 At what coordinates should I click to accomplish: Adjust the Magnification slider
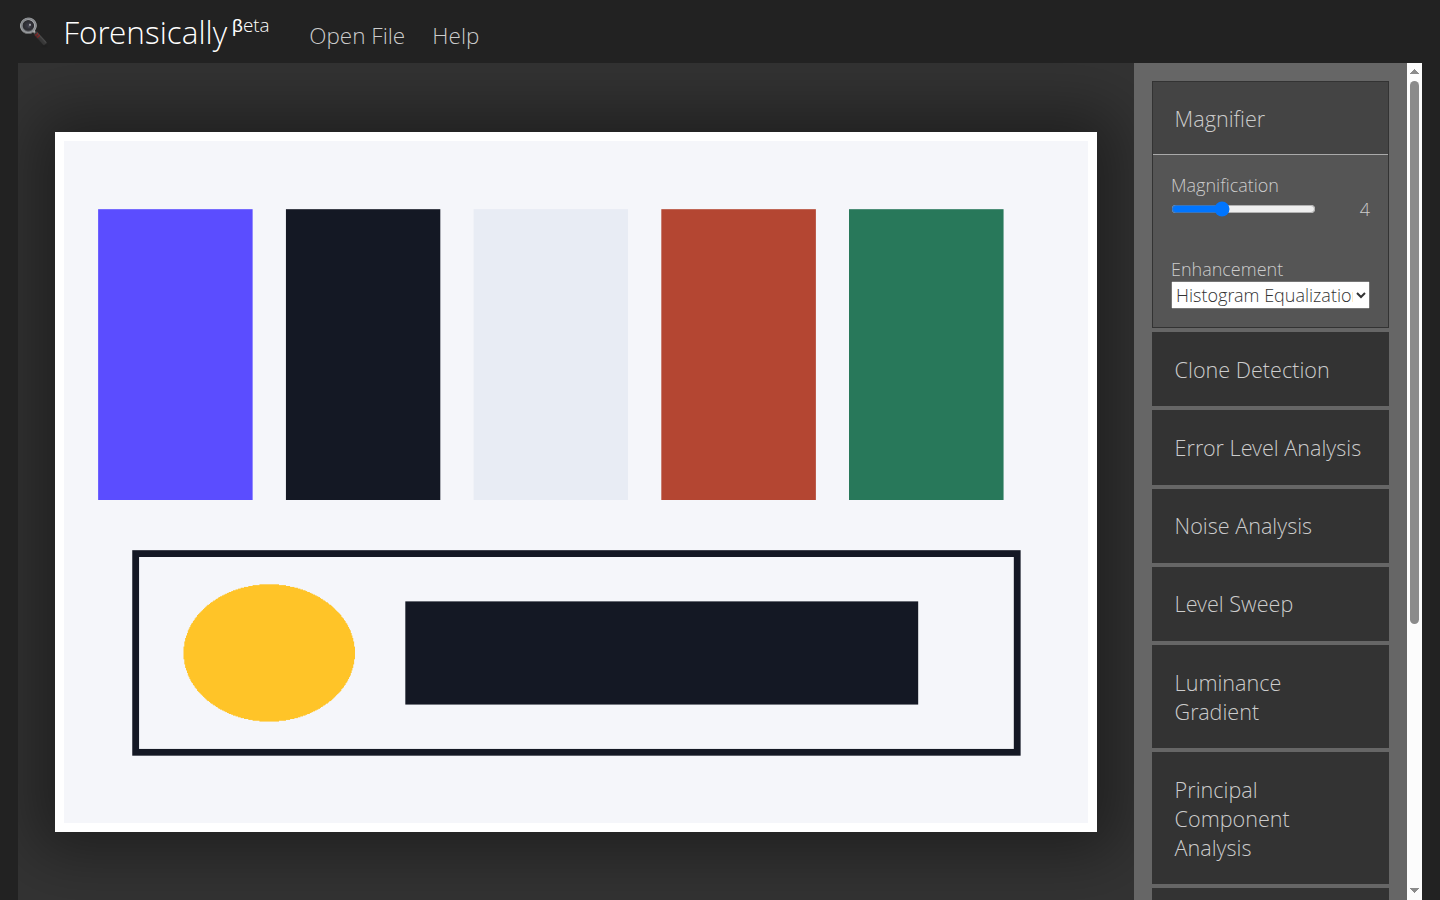tap(1243, 209)
